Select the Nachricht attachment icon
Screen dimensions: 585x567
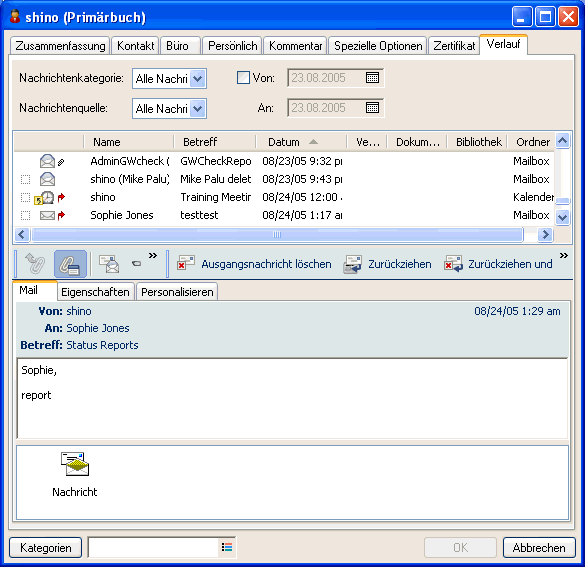[75, 464]
